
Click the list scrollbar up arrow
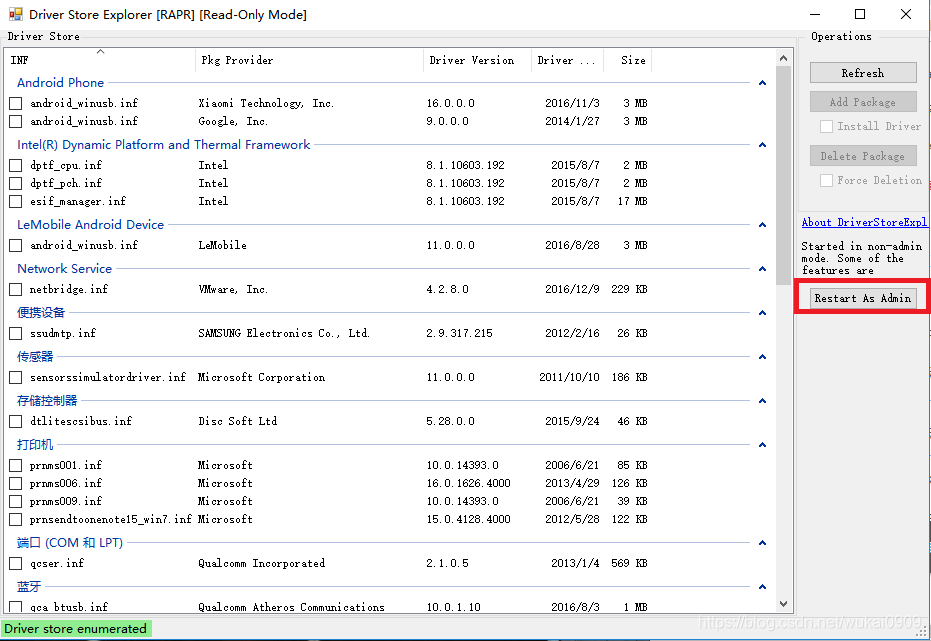783,58
